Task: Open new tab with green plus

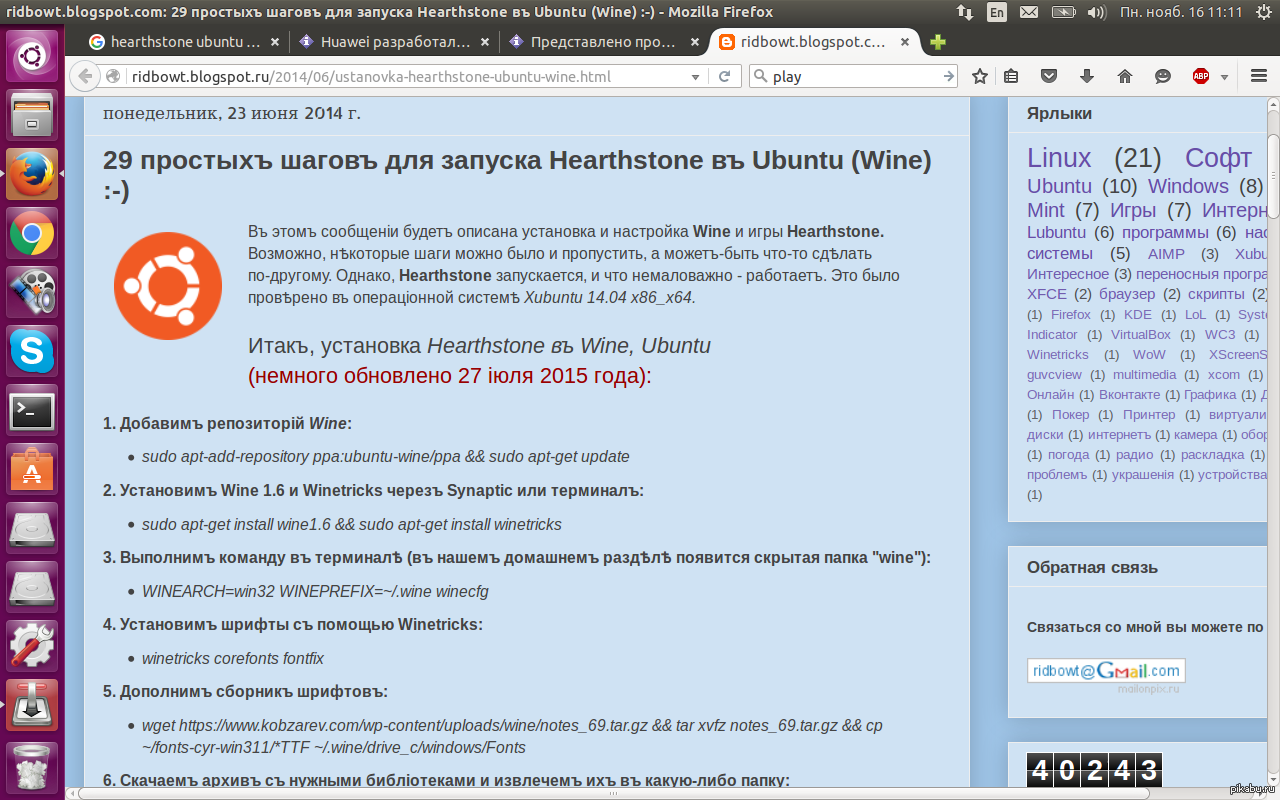Action: [x=937, y=42]
